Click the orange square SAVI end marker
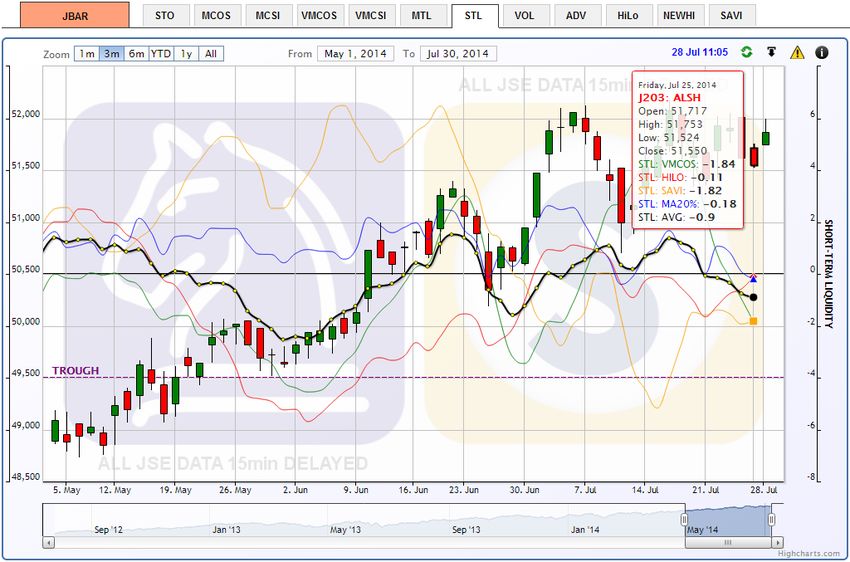The image size is (850, 562). (x=753, y=321)
